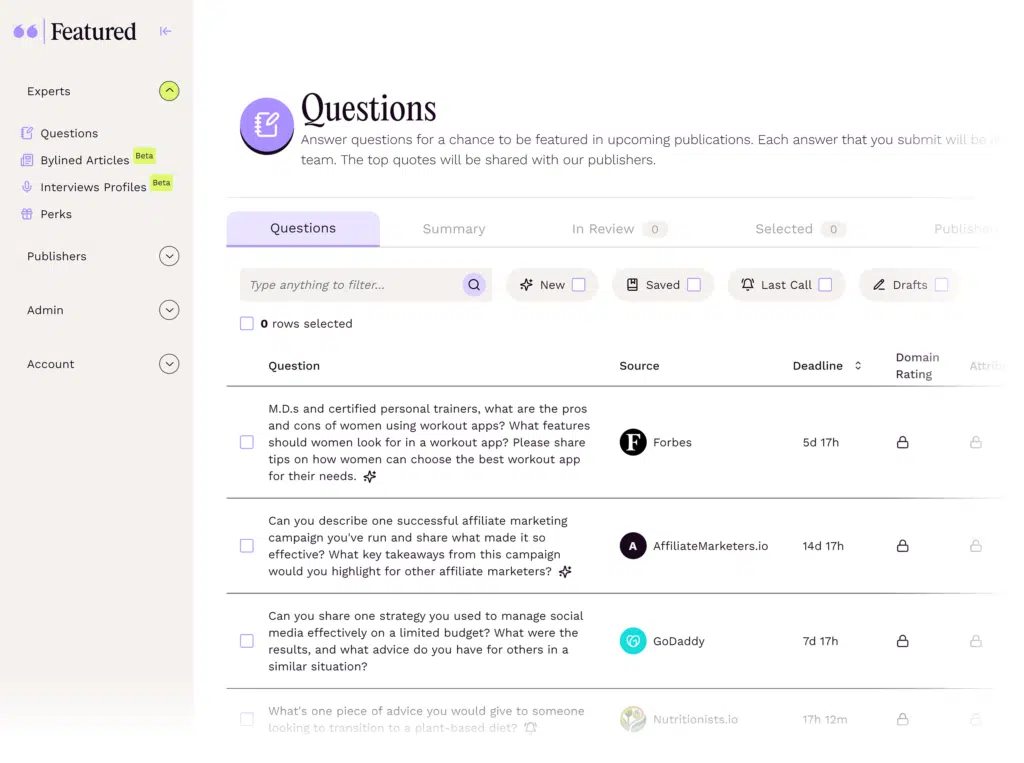Image resolution: width=1024 pixels, height=763 pixels.
Task: Select the Forbes workout apps question row checkbox
Action: pyautogui.click(x=247, y=442)
